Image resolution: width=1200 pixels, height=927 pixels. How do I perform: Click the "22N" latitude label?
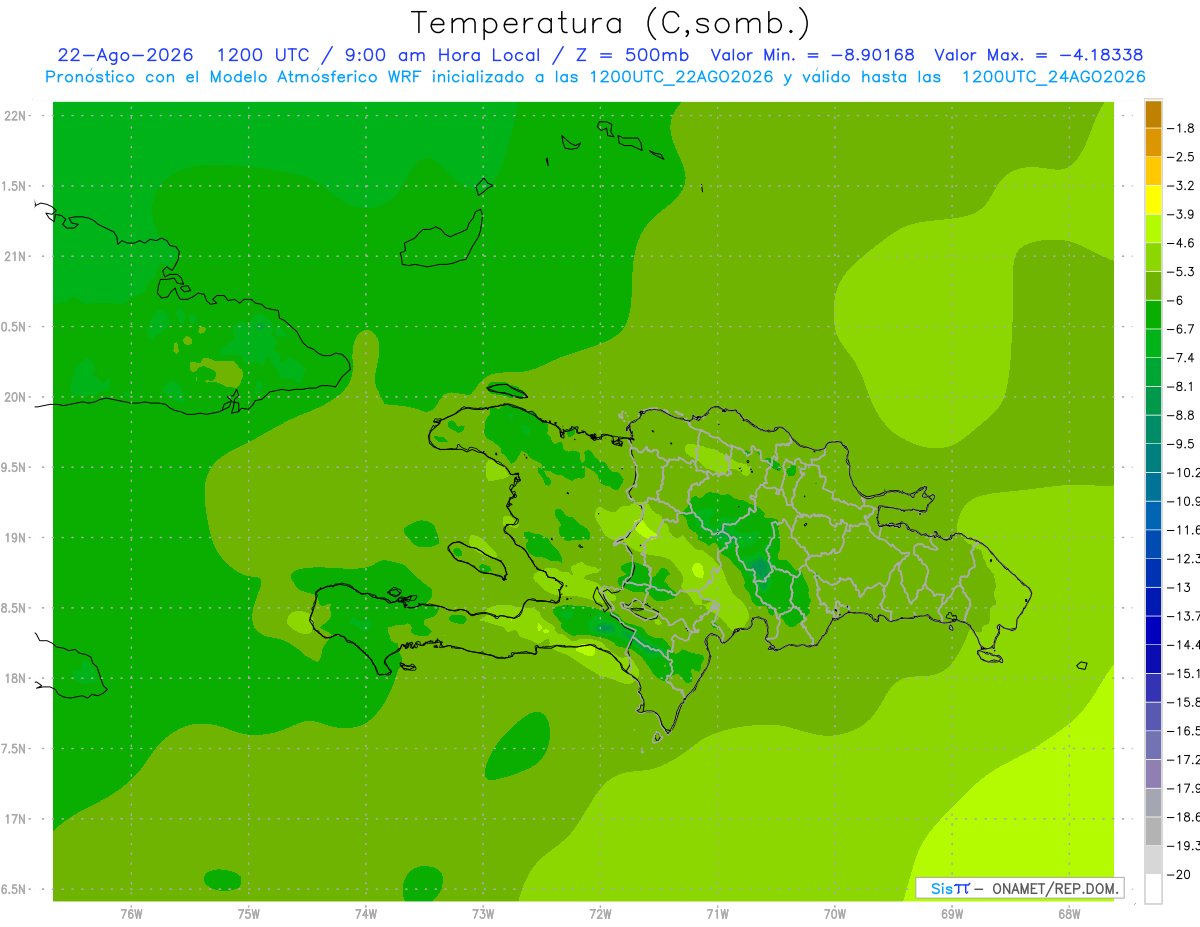coord(15,115)
